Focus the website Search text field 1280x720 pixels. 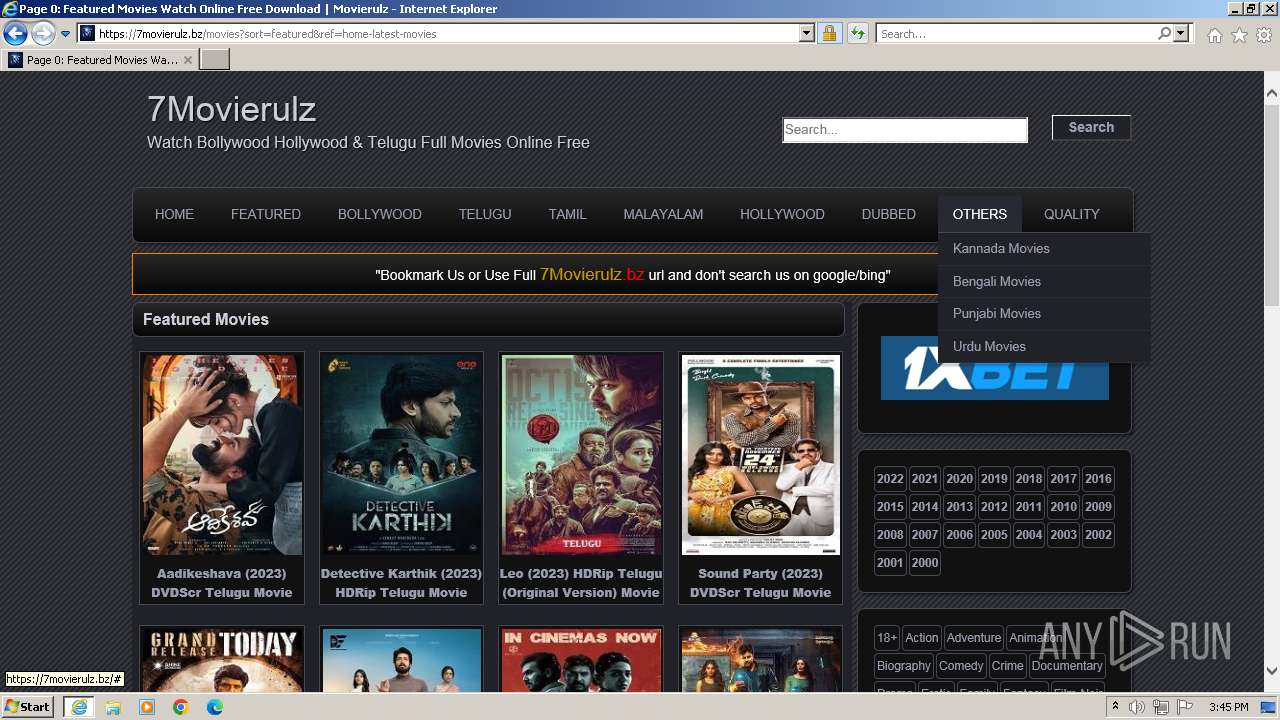pos(905,130)
